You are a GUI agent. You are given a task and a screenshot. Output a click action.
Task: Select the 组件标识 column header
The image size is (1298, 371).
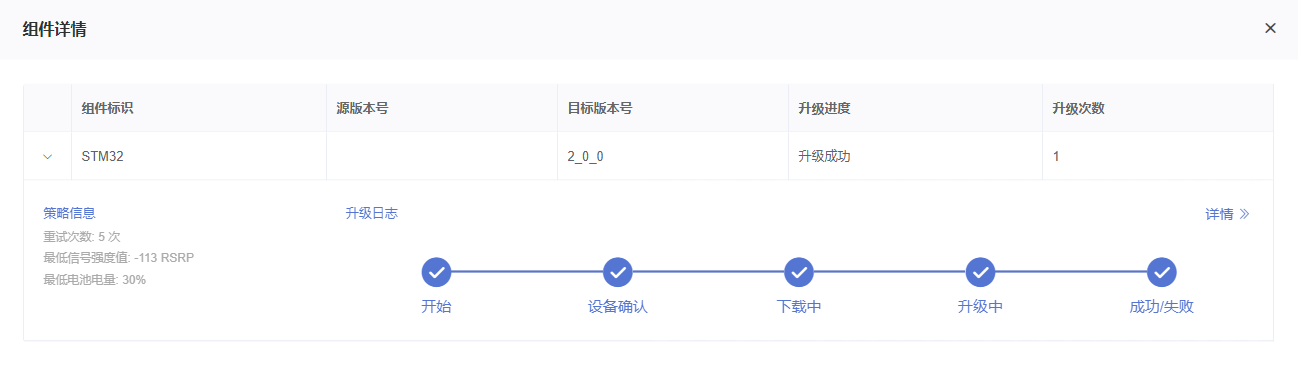coord(199,108)
